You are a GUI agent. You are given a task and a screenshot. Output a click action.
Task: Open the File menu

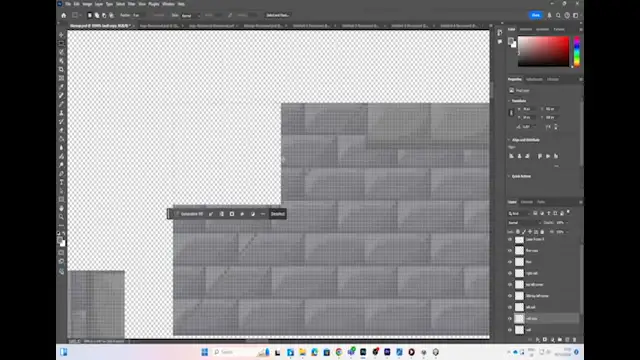click(x=68, y=4)
